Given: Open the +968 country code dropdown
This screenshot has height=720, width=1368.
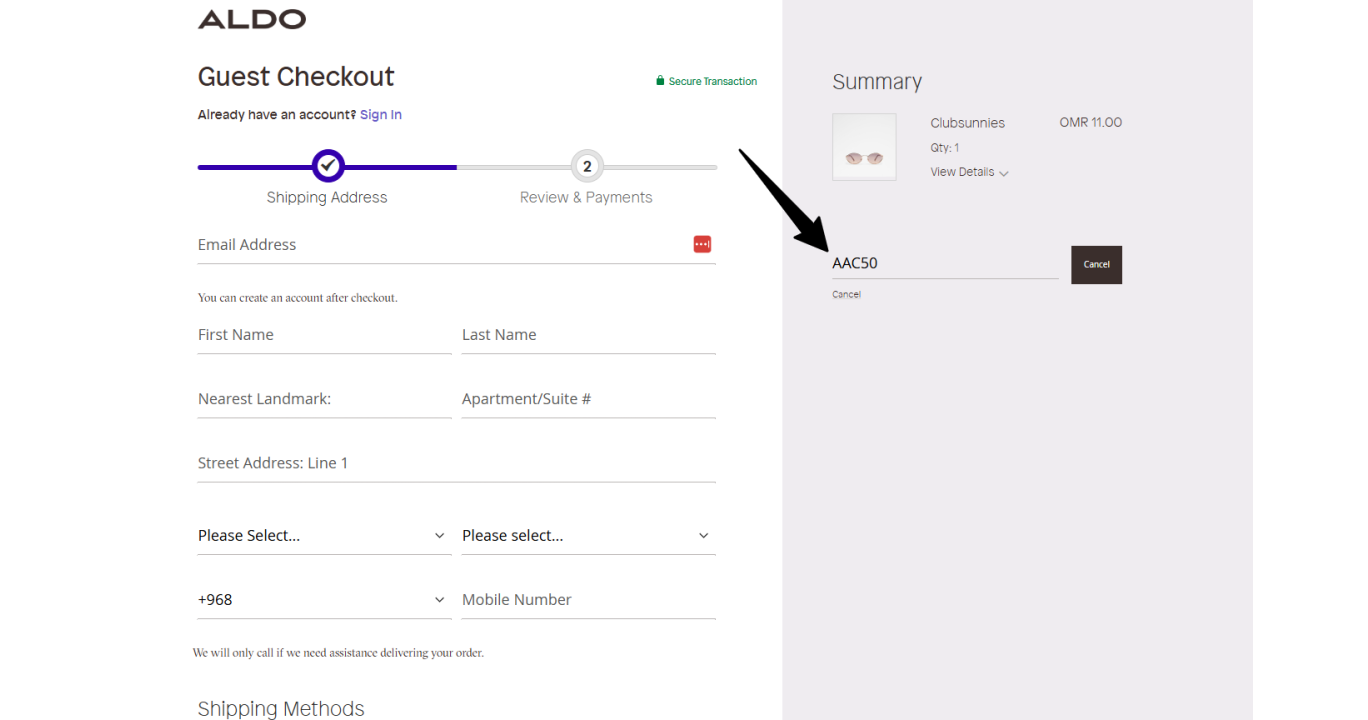Looking at the screenshot, I should (325, 600).
